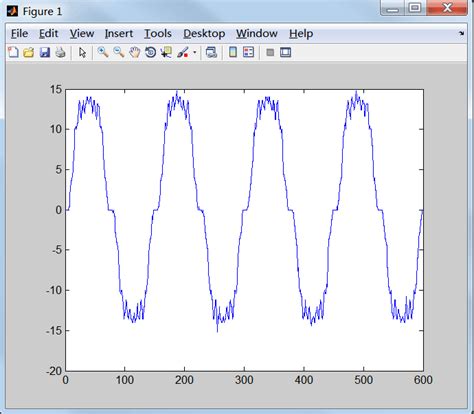
Task: Click Show Plot Tools and Dock button
Action: [x=286, y=52]
